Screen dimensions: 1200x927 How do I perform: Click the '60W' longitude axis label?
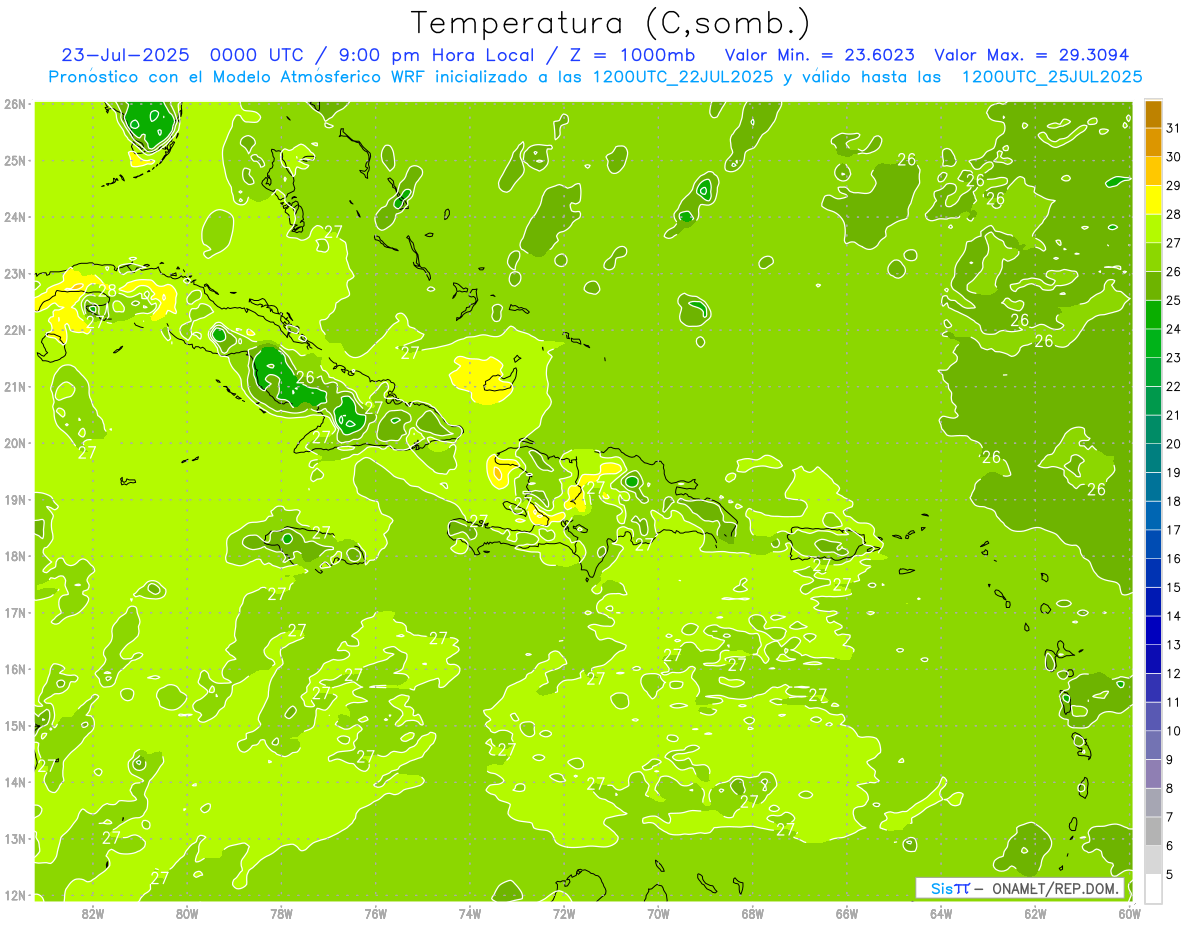[x=1130, y=913]
